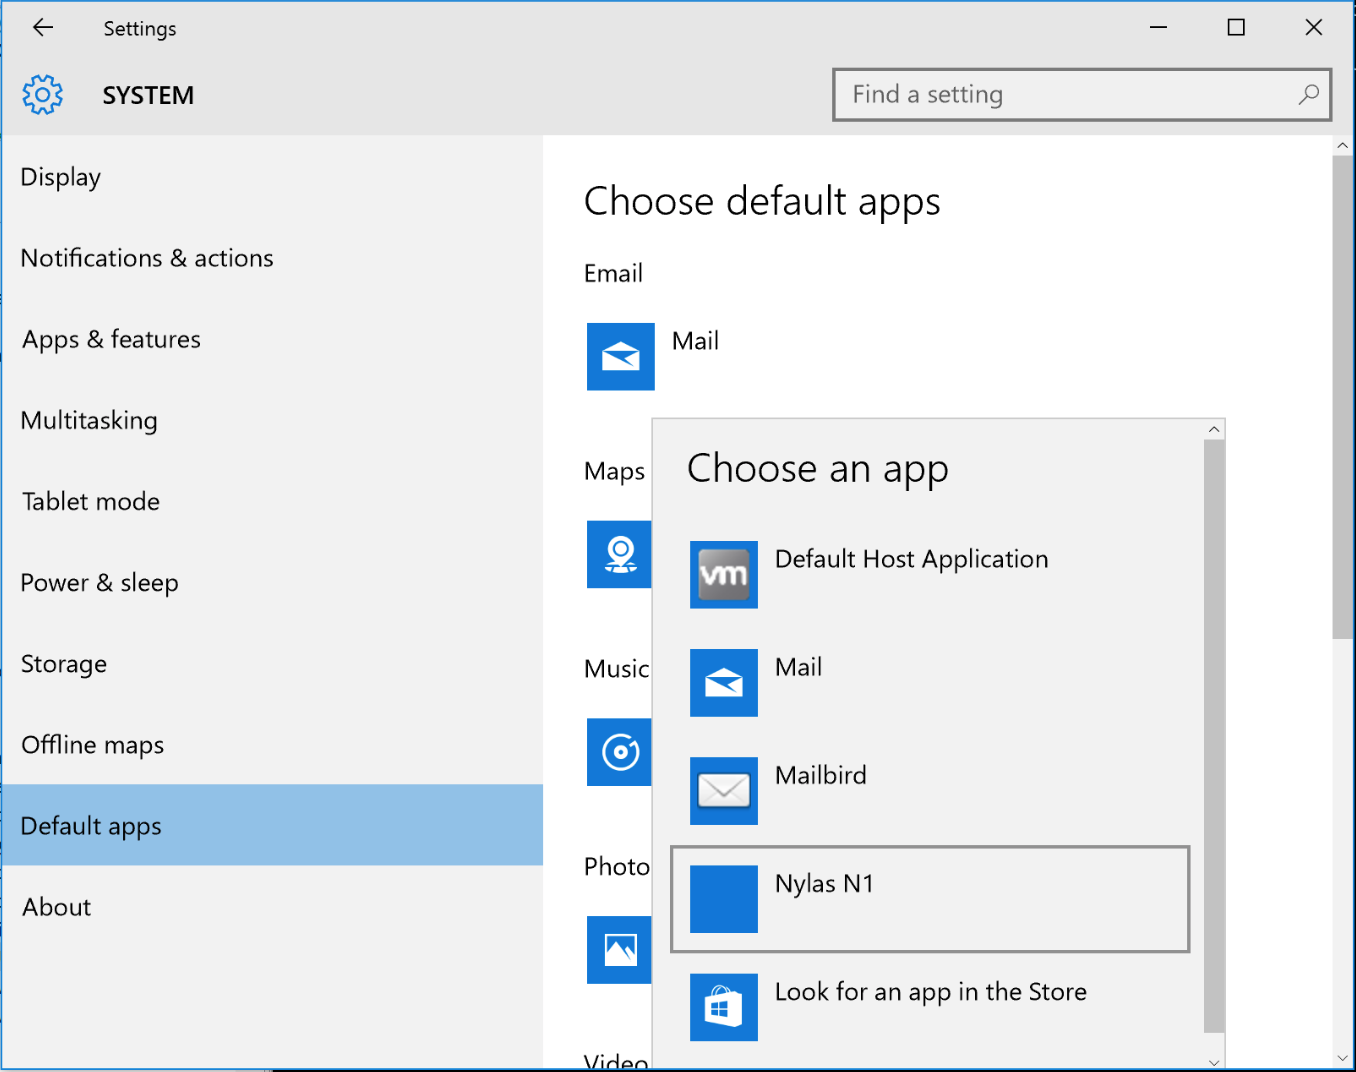Click the search magnifier icon

pos(1308,95)
